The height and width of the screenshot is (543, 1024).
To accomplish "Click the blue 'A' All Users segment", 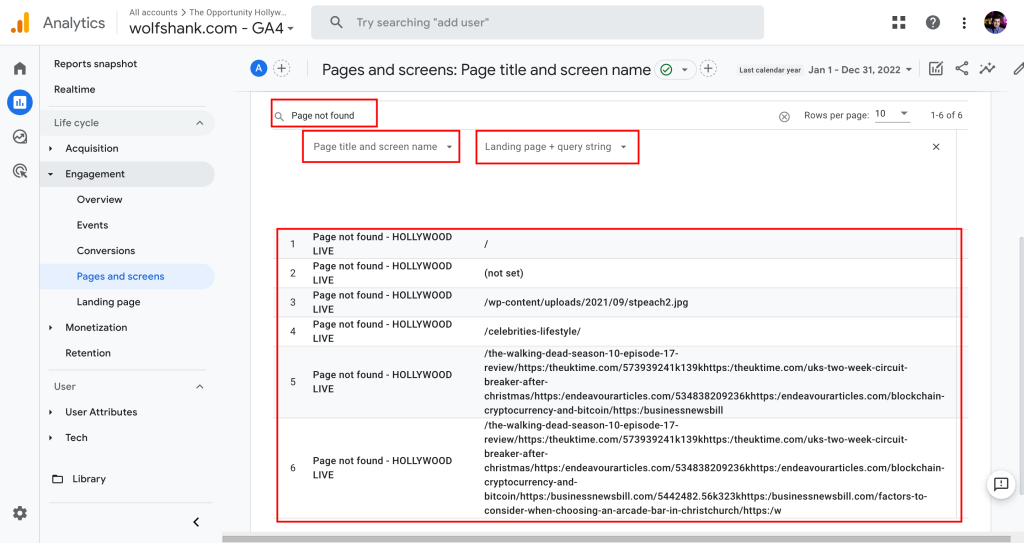I will tap(259, 68).
